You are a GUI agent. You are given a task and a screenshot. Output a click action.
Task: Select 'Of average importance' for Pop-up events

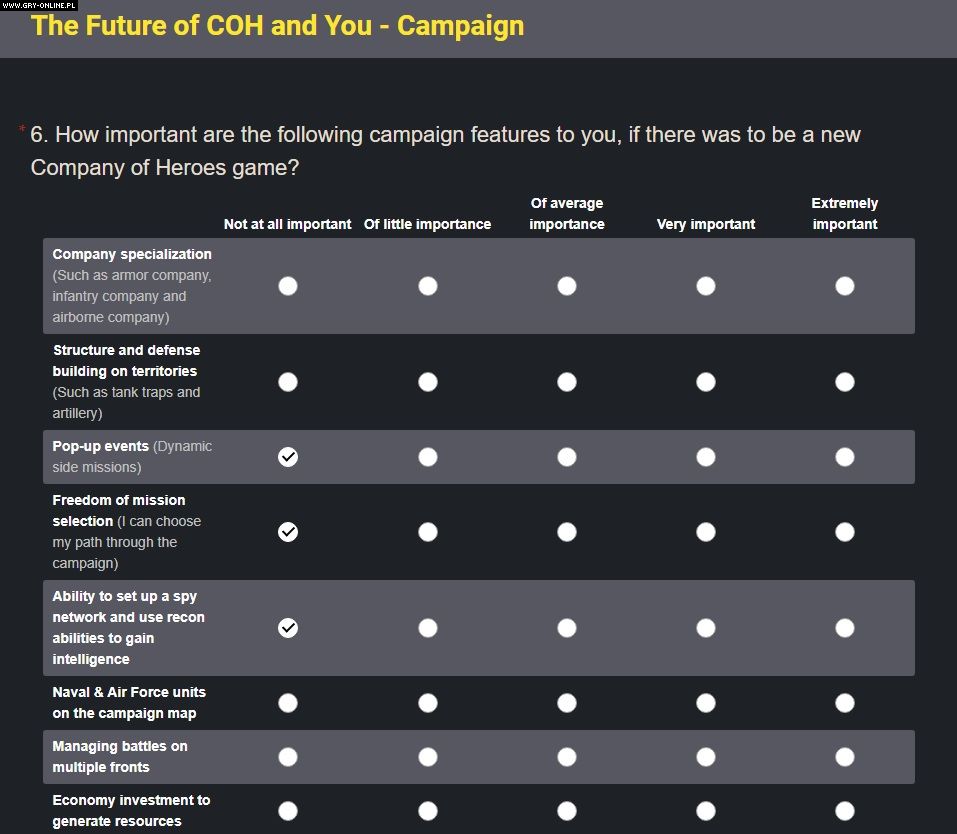(567, 457)
